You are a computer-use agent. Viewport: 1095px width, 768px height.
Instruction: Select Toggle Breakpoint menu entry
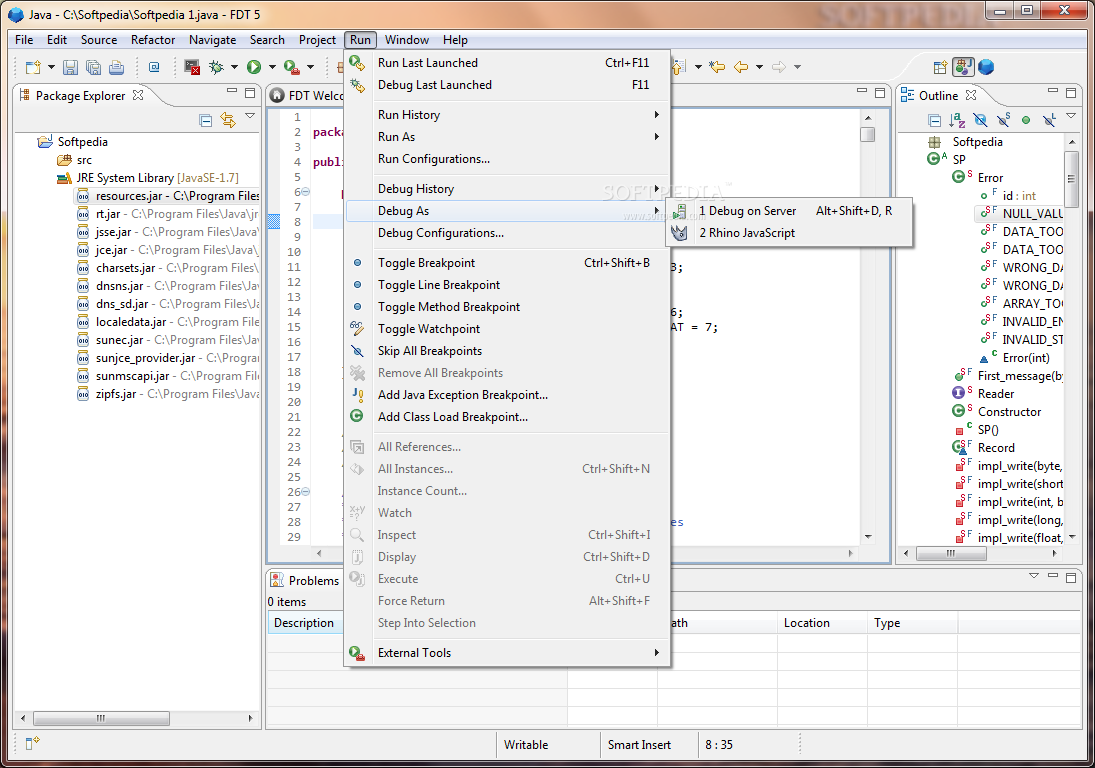[x=508, y=263]
